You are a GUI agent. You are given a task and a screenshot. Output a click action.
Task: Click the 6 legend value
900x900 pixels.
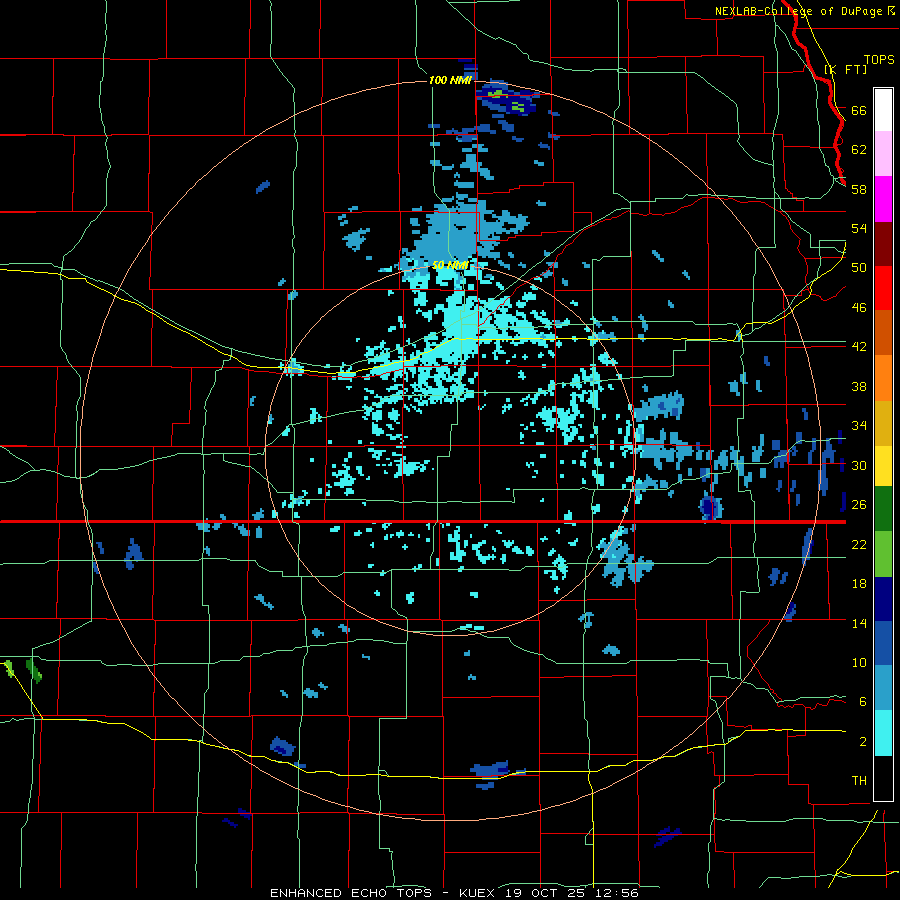click(863, 701)
